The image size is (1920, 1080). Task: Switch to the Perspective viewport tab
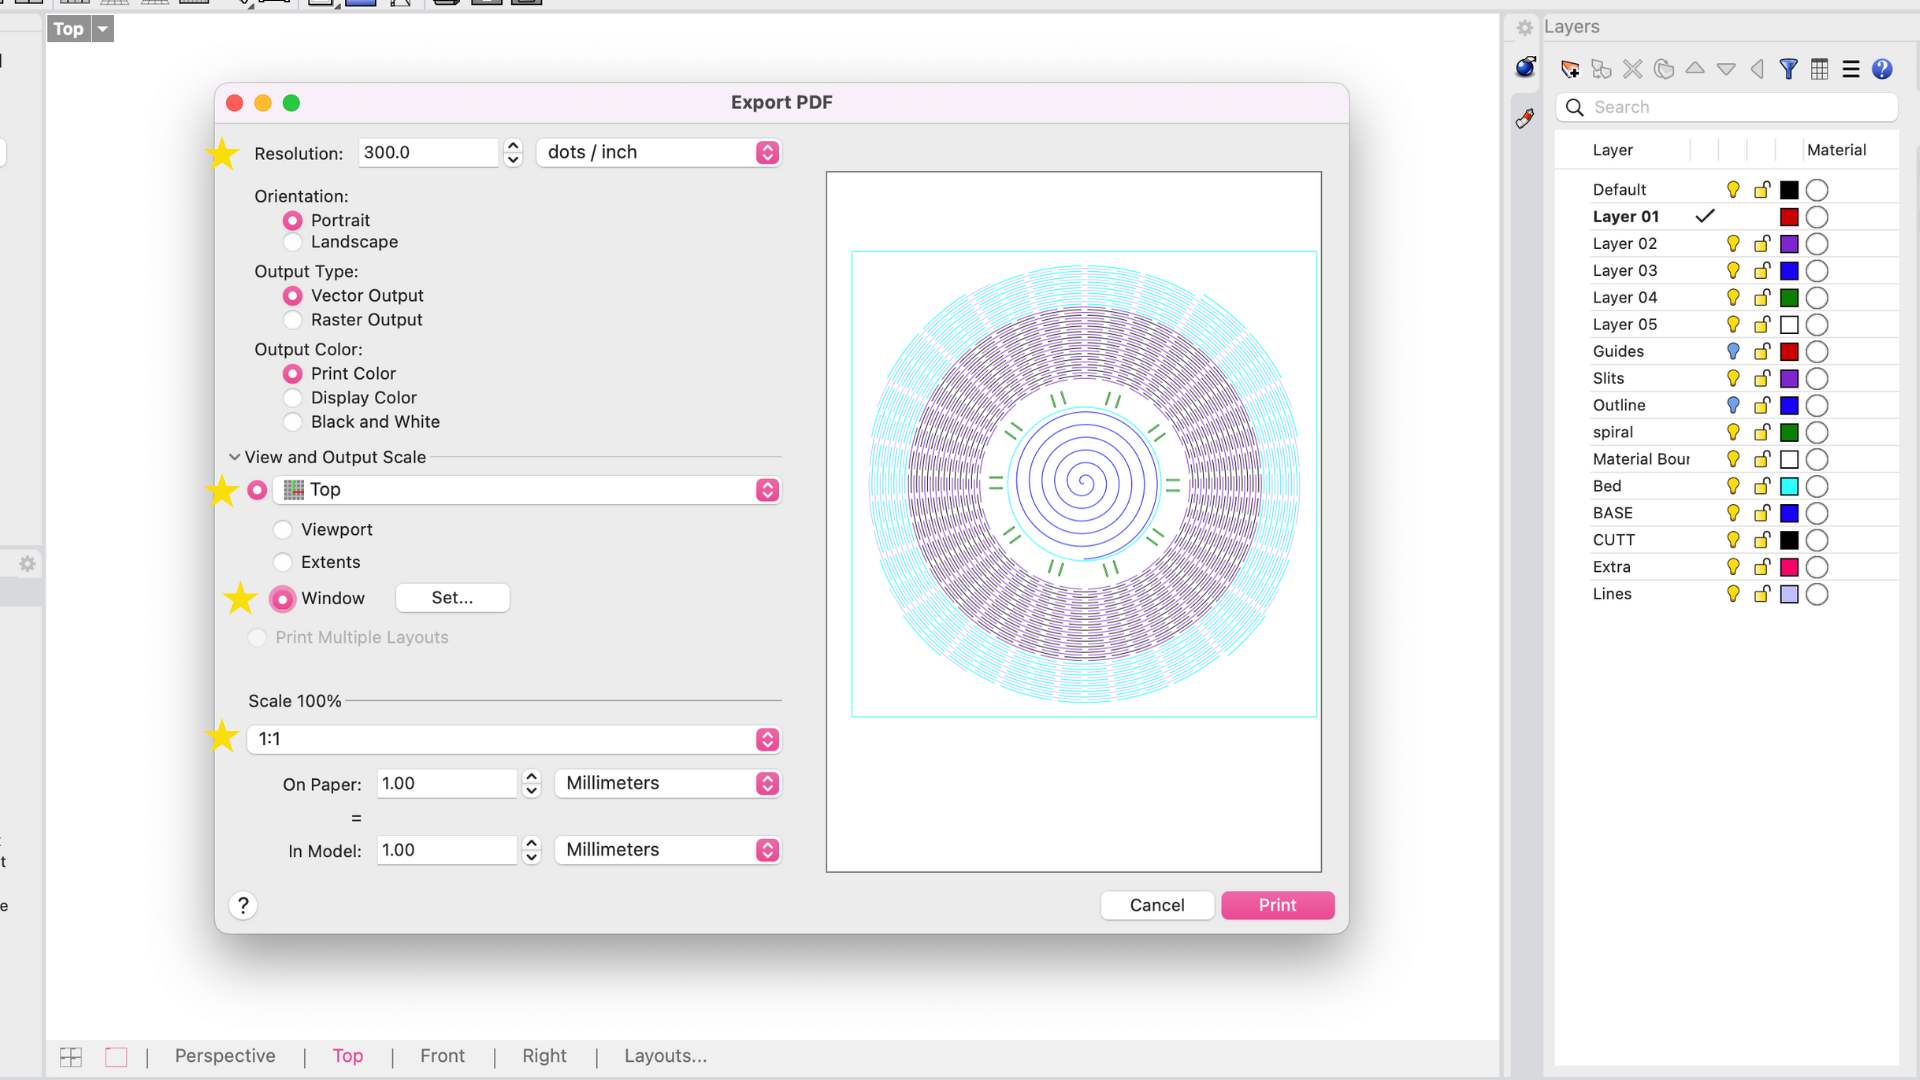click(x=225, y=1056)
